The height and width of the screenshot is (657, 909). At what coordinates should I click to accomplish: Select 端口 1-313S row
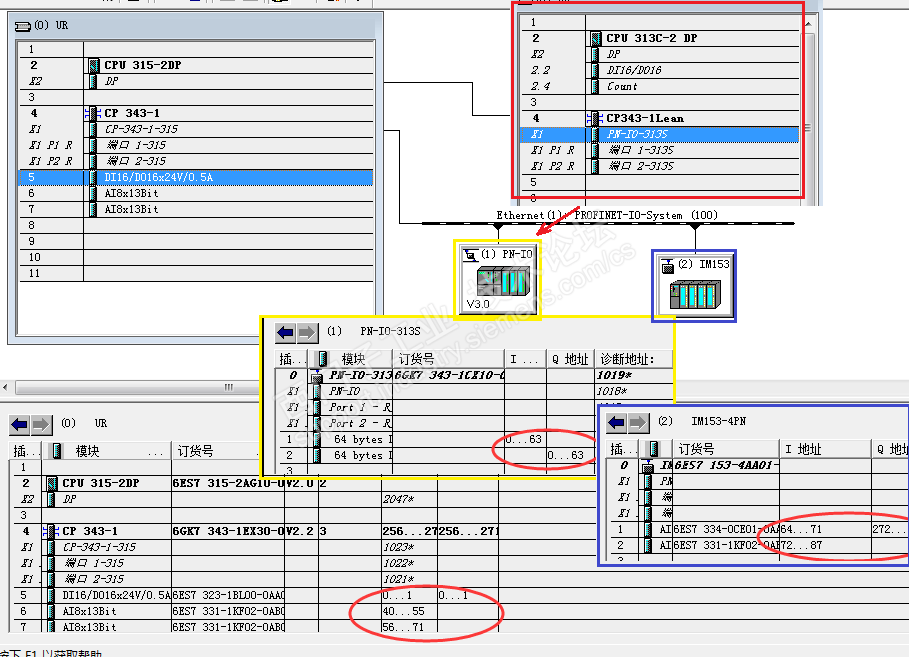(660, 150)
